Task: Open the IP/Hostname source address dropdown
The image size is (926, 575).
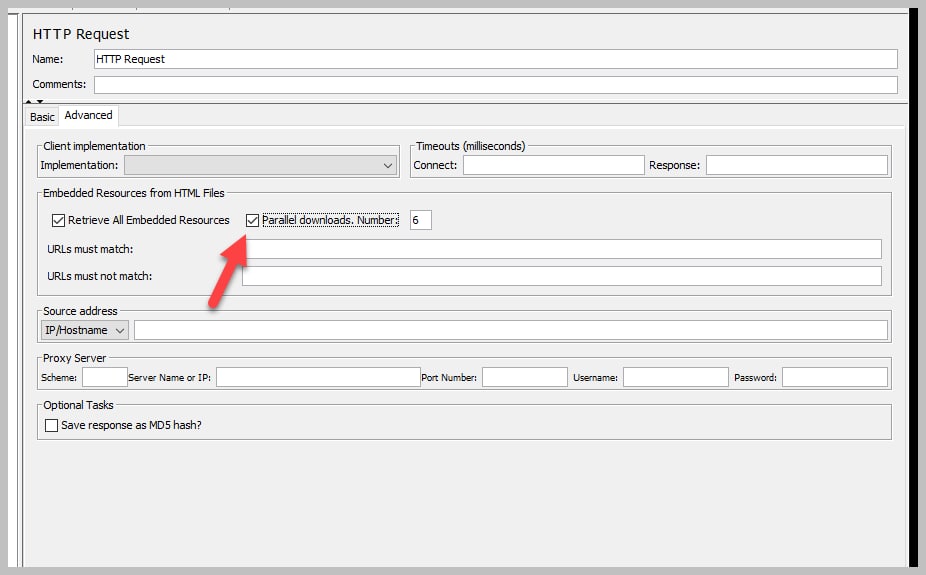Action: [84, 330]
